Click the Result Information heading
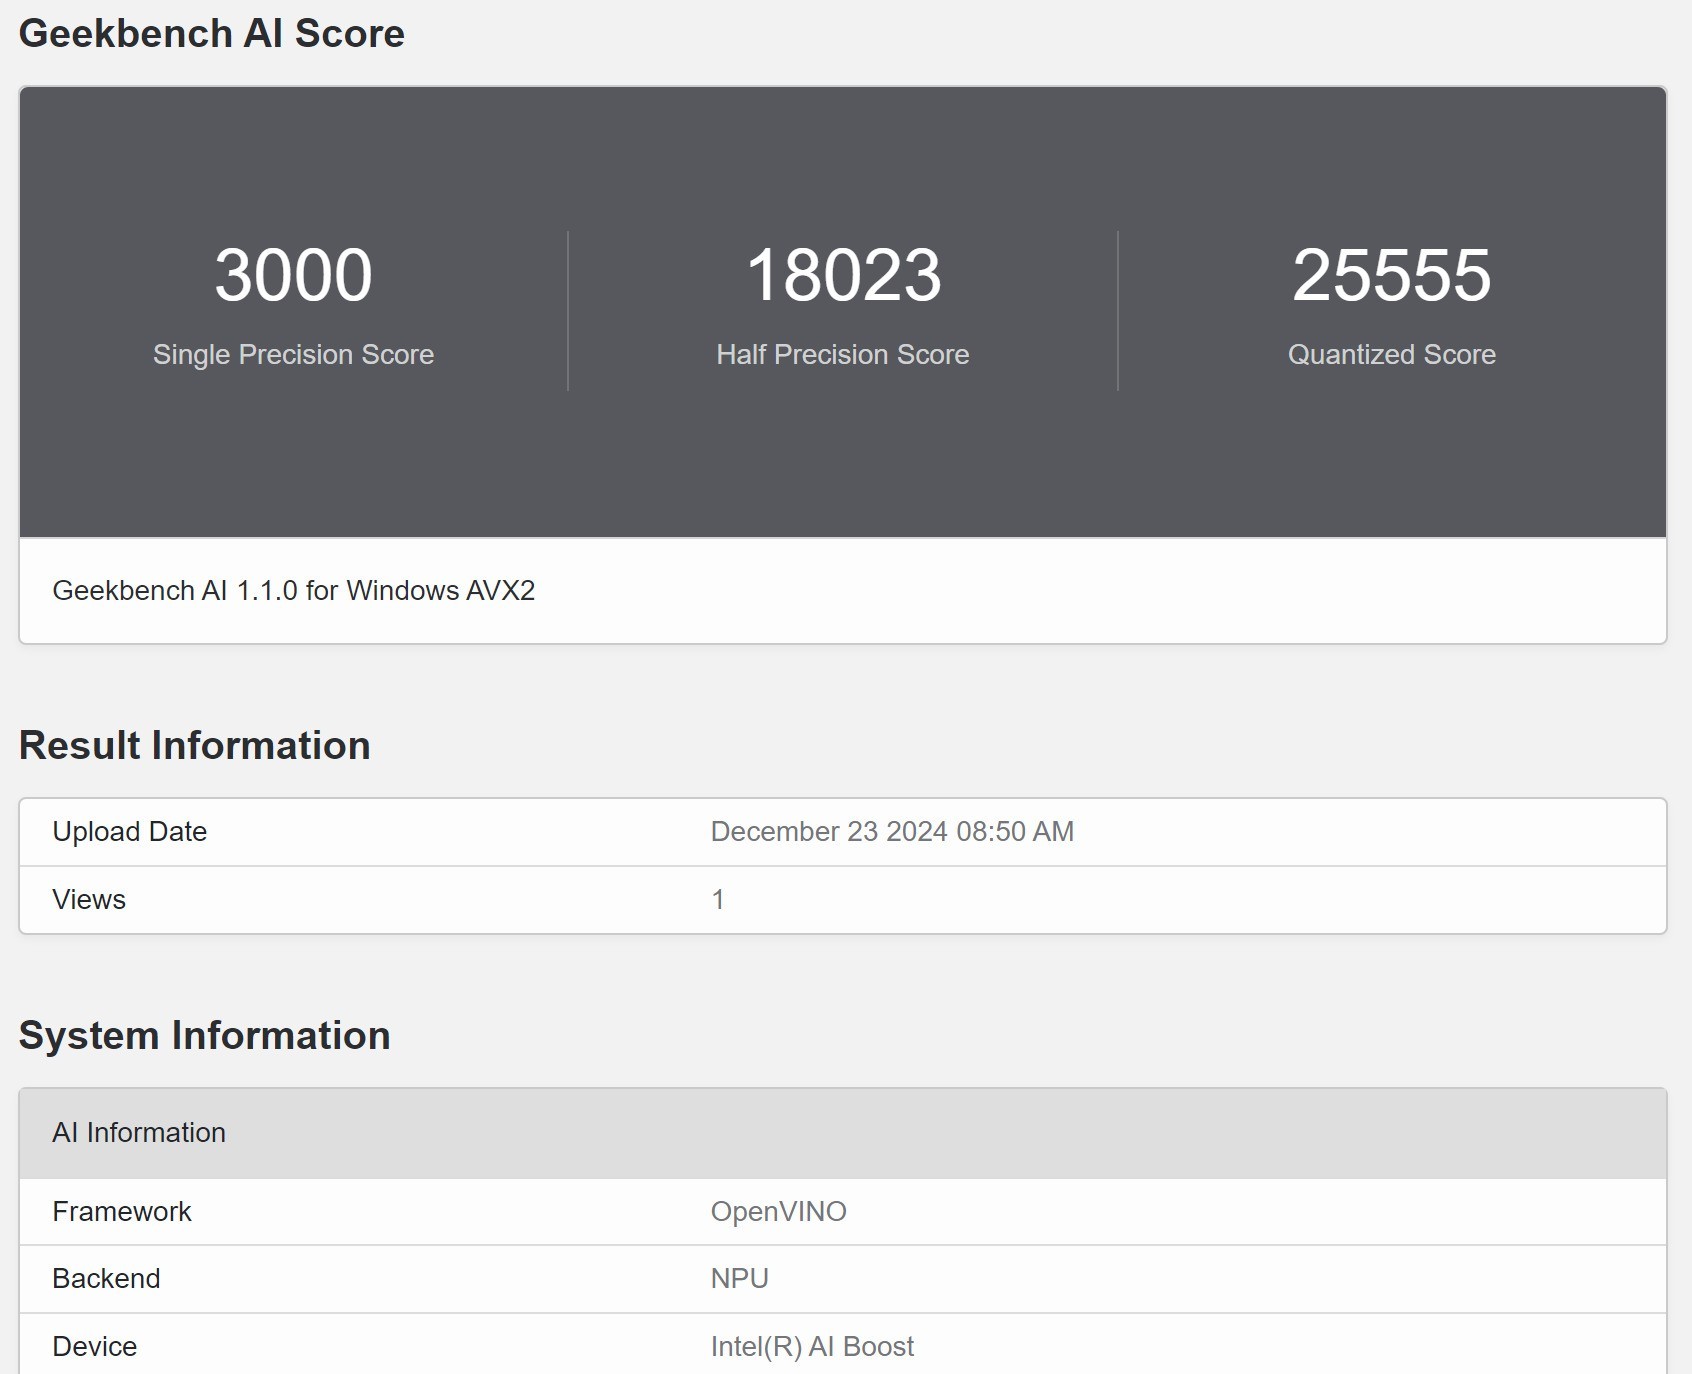Screen dimensions: 1692x1374 196,744
